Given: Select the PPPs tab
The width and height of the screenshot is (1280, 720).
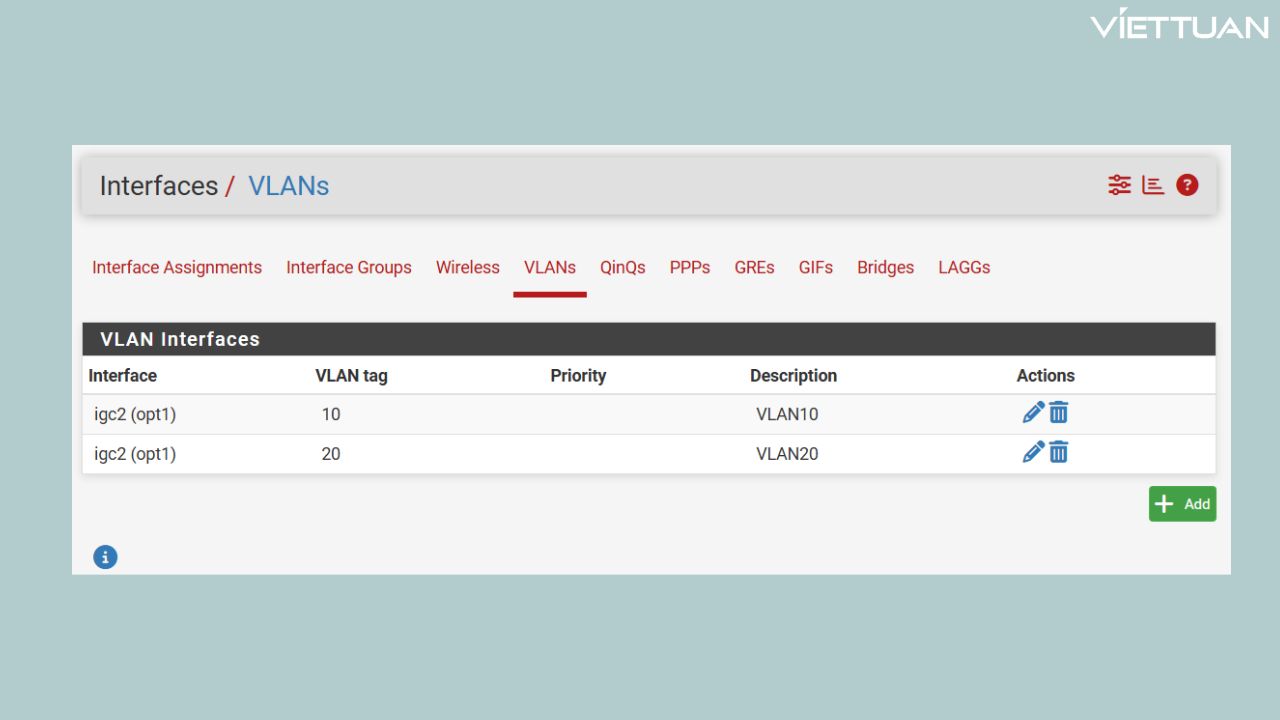Looking at the screenshot, I should pyautogui.click(x=689, y=267).
